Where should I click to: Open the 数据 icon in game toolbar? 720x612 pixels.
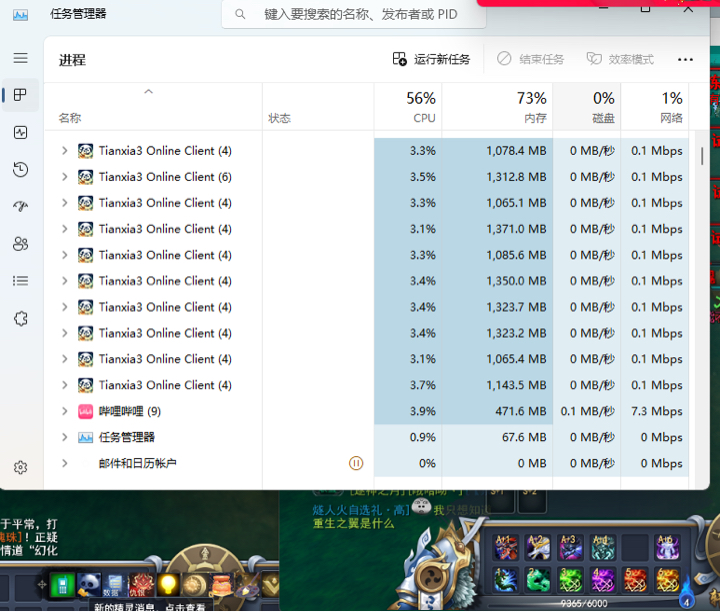(114, 584)
